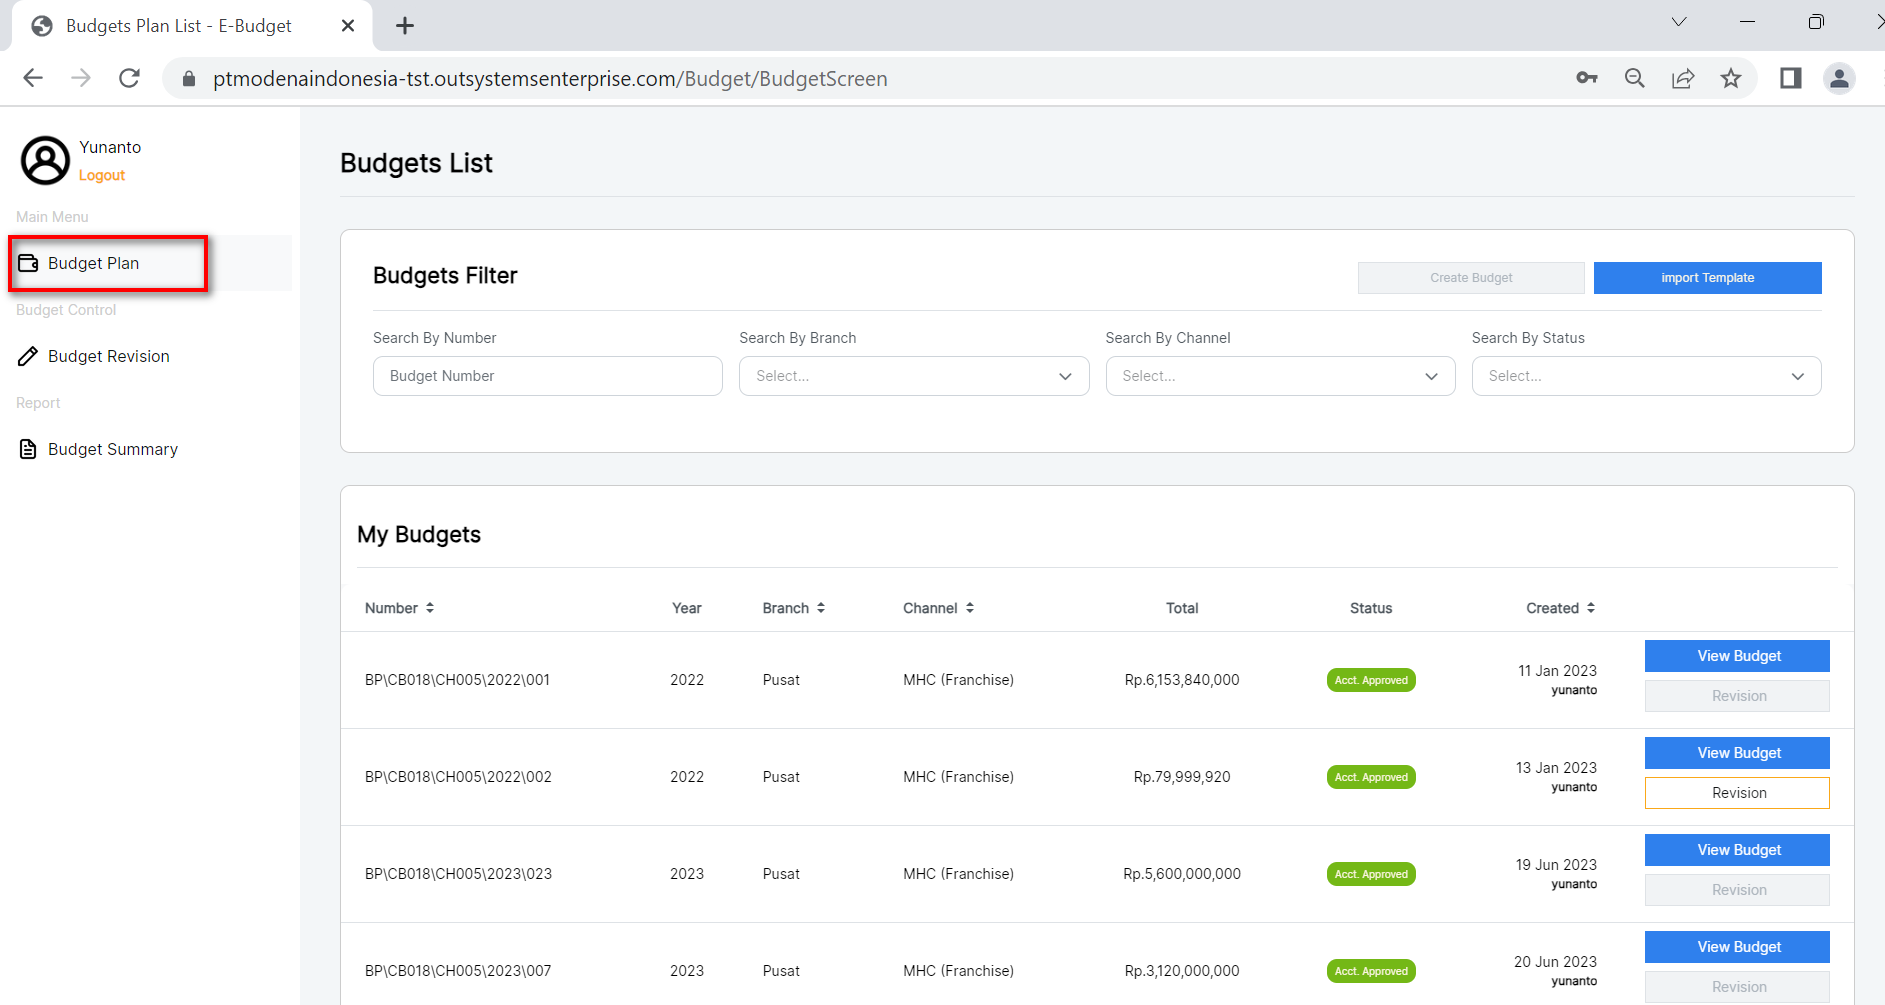Click Revision for budget 2022\002
Screen dimensions: 1885x1005
tap(1737, 793)
